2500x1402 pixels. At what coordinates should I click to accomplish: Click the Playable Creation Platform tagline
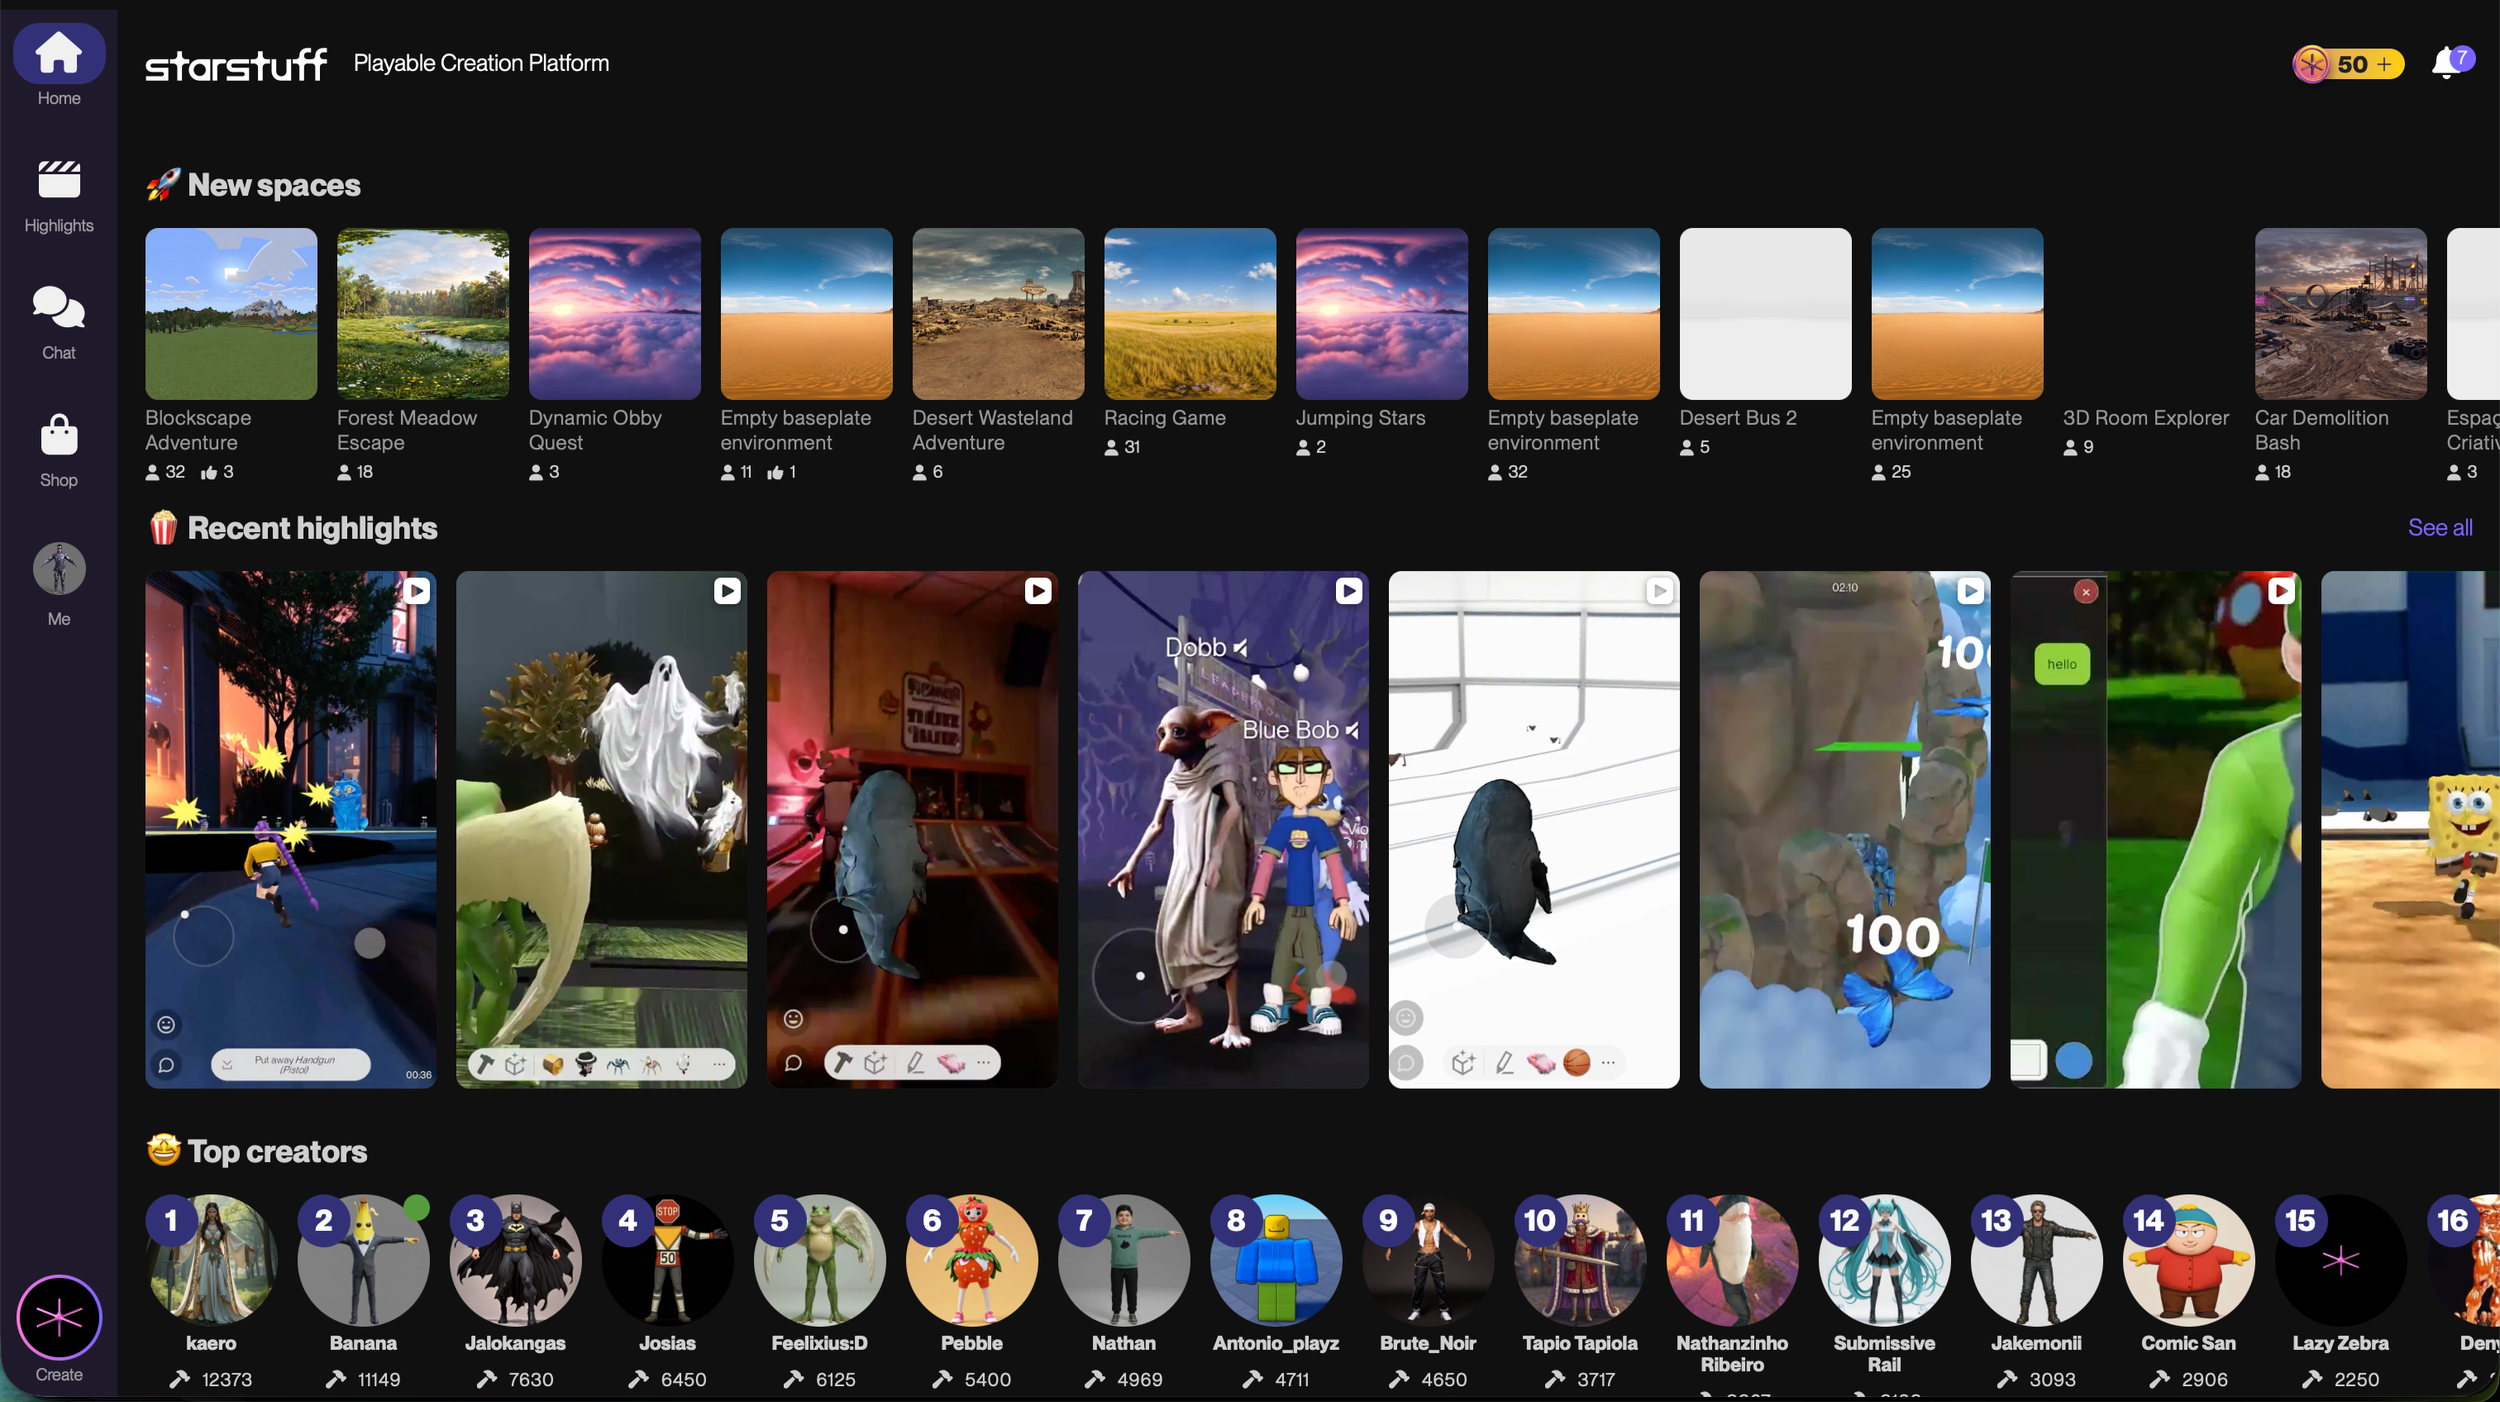click(481, 63)
